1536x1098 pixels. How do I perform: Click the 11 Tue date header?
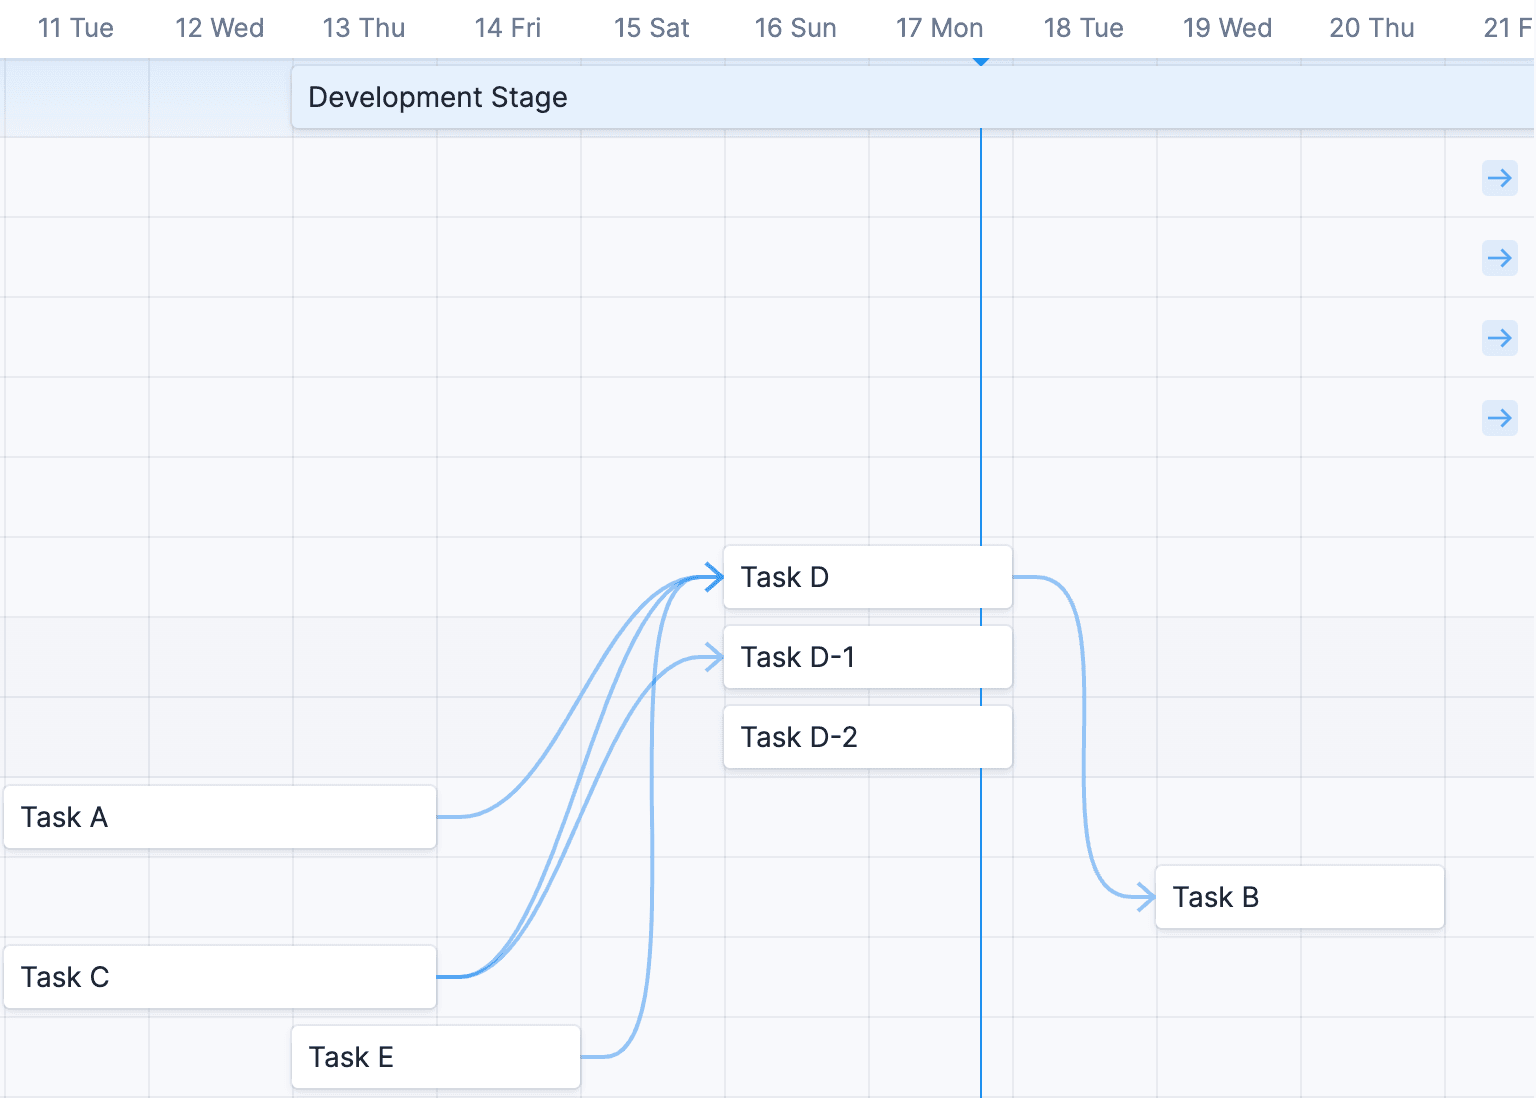[75, 28]
